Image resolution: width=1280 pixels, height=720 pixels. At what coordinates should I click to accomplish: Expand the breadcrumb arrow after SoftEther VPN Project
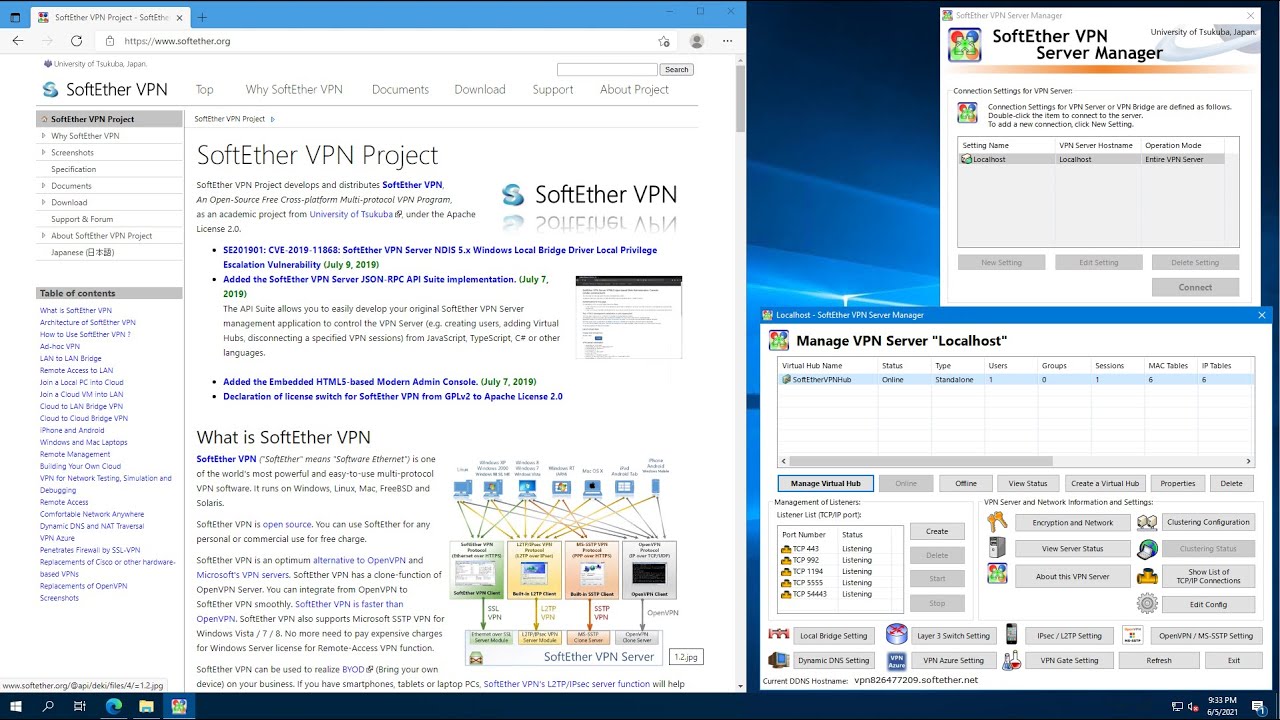(272, 119)
